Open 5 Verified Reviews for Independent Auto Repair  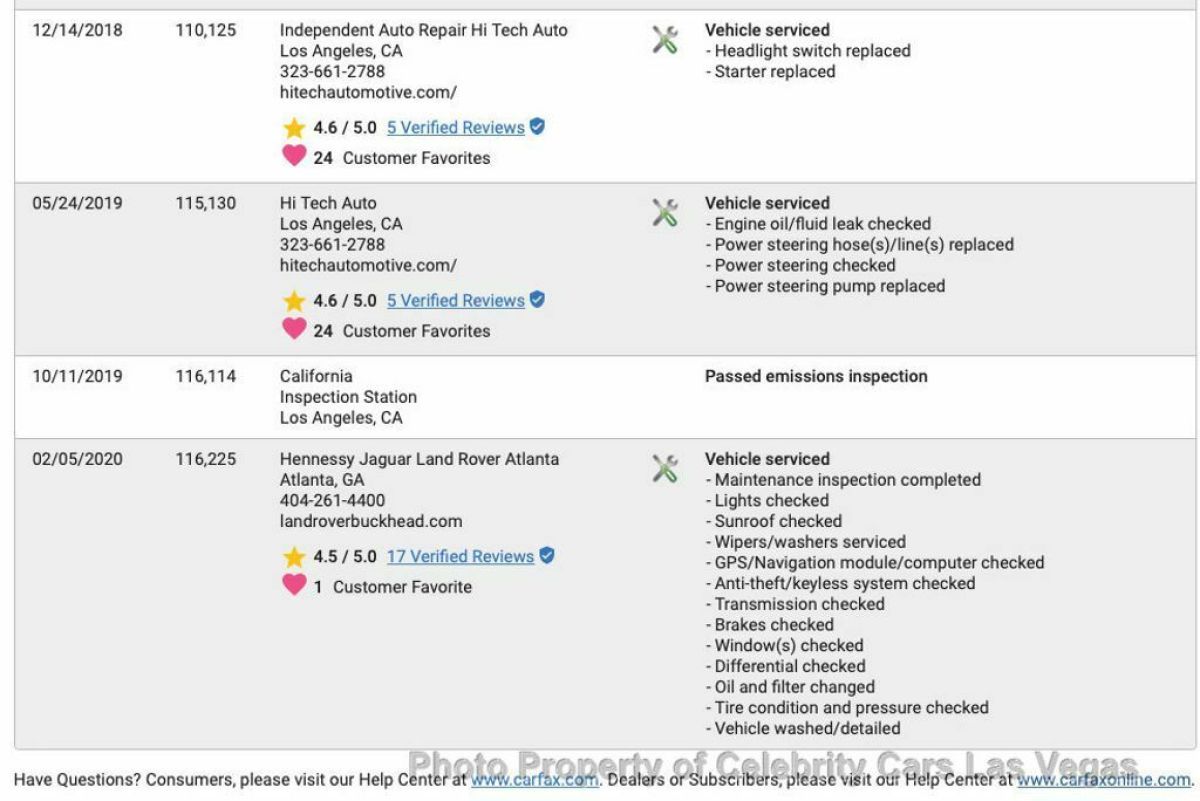coord(455,128)
